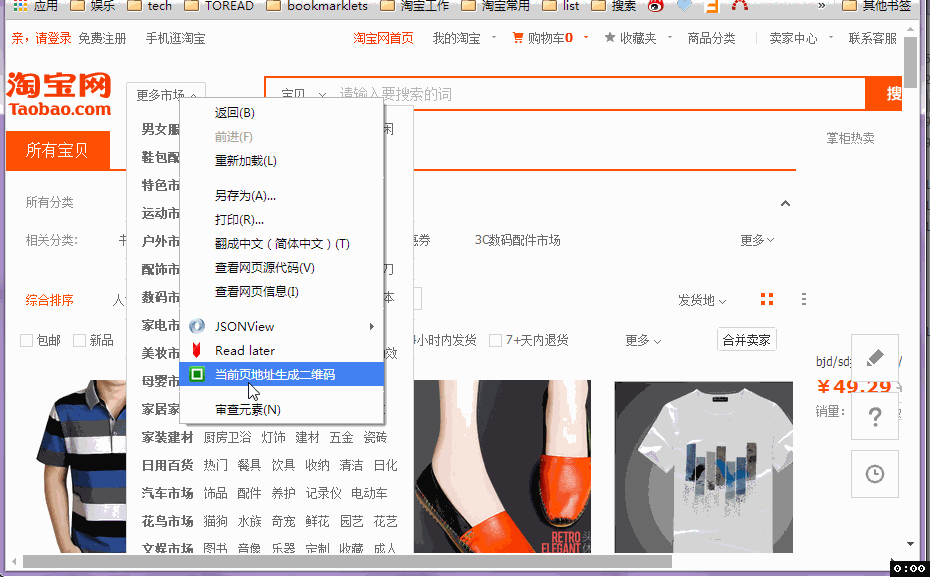Viewport: 930px width, 577px height.
Task: Open the clock history icon in sidebar
Action: (874, 474)
